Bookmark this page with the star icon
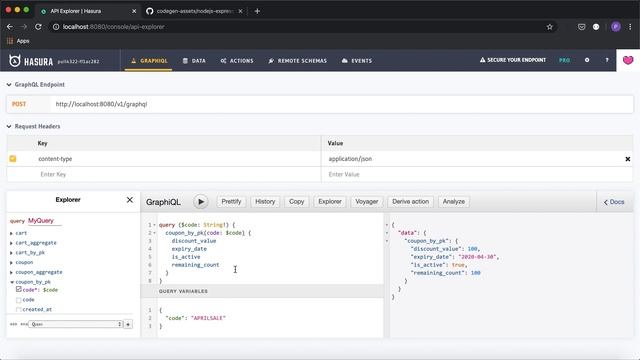The image size is (640, 360). [549, 27]
